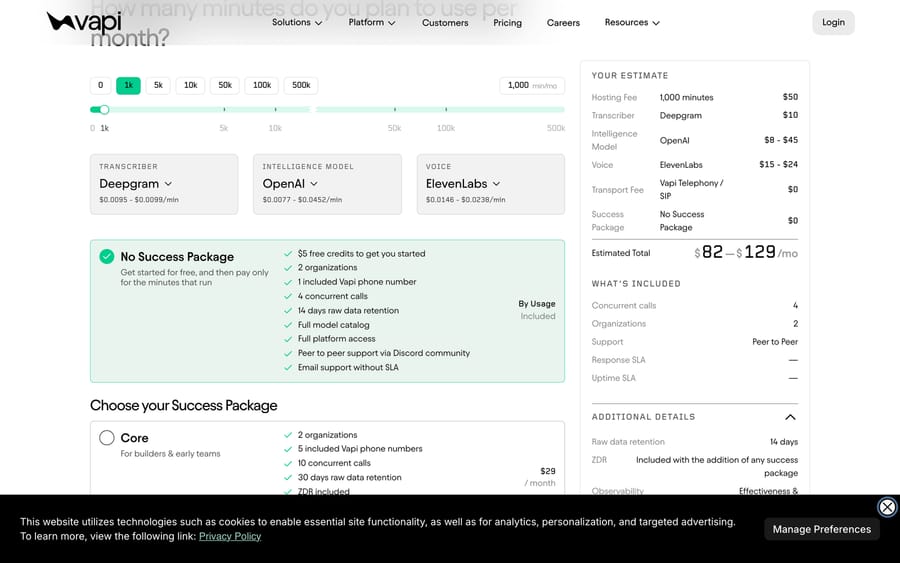Click the Login button
The image size is (900, 563).
click(833, 22)
